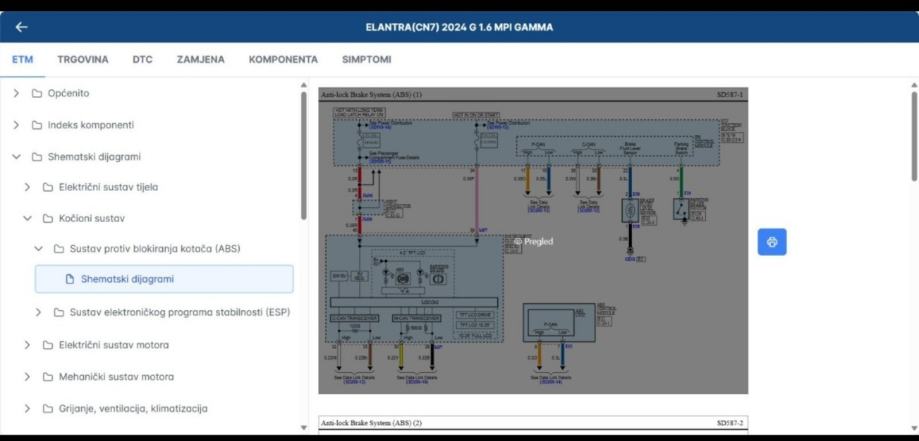Select Sustav elektroničkog programa stabilnosti (ESP)
Image resolution: width=919 pixels, height=441 pixels.
[180, 313]
